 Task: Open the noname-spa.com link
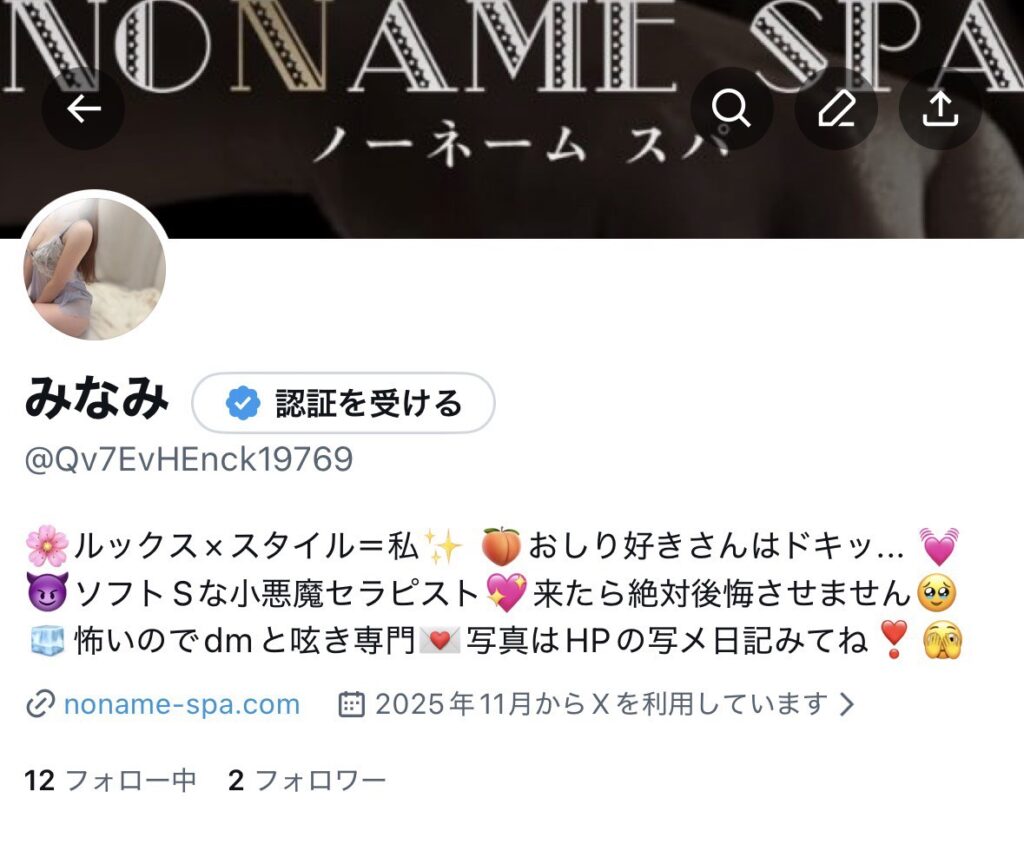[x=182, y=705]
